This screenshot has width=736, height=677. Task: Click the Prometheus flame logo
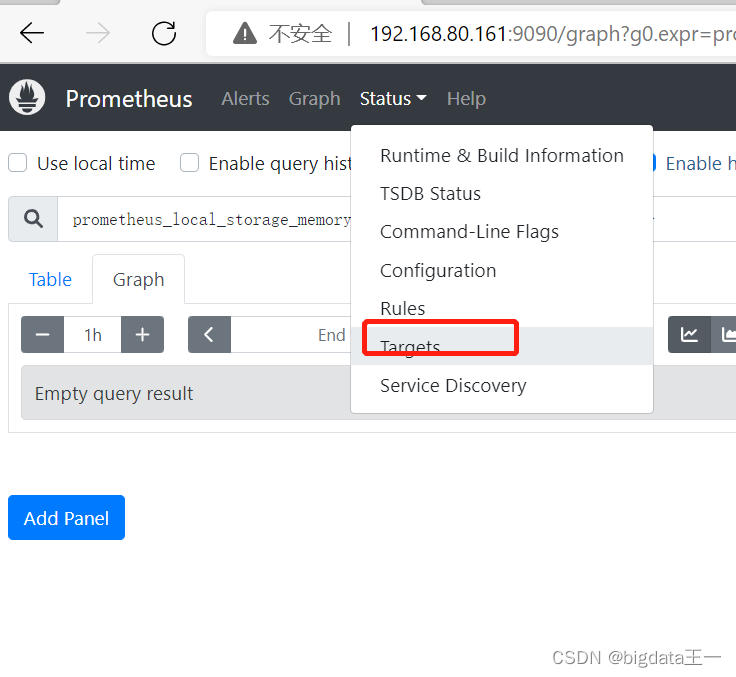(x=27, y=97)
